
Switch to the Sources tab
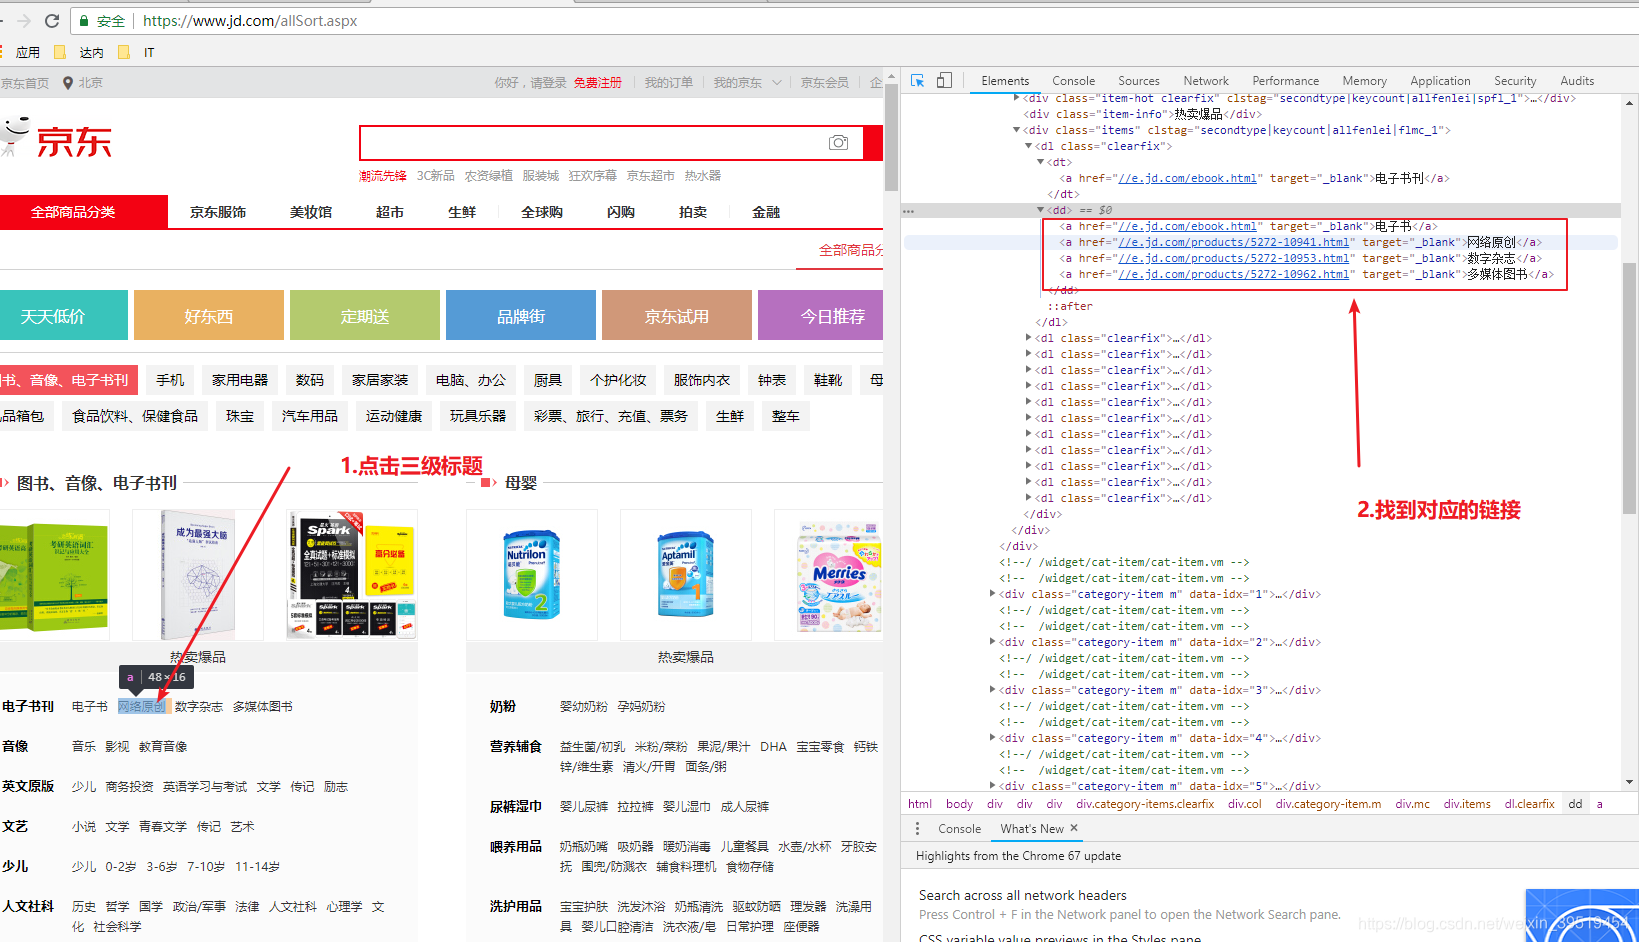(1138, 81)
